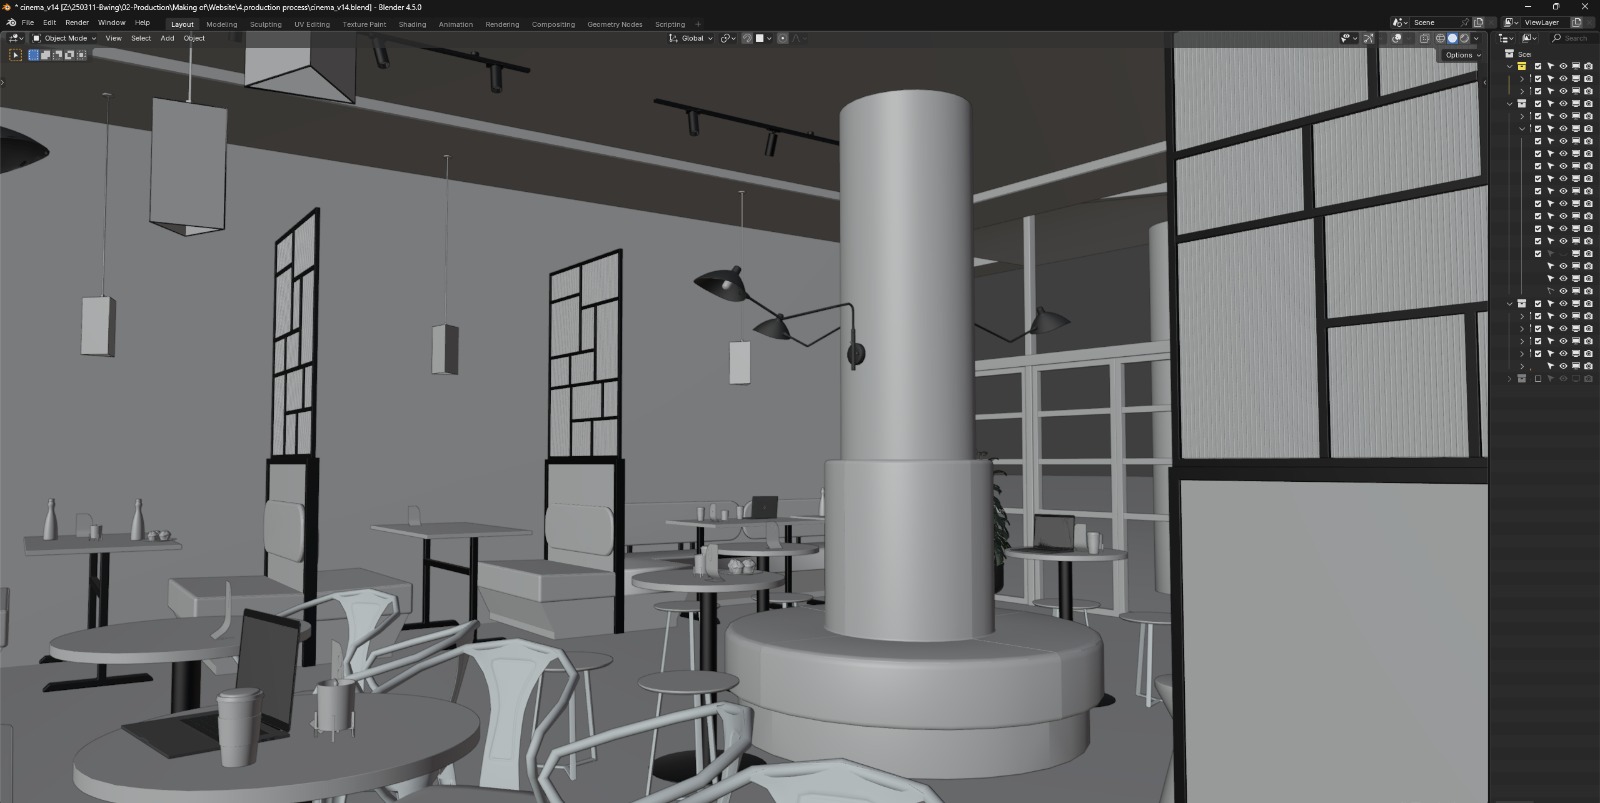Hide the yellow collection with its eye icon
This screenshot has height=803, width=1600.
1563,66
